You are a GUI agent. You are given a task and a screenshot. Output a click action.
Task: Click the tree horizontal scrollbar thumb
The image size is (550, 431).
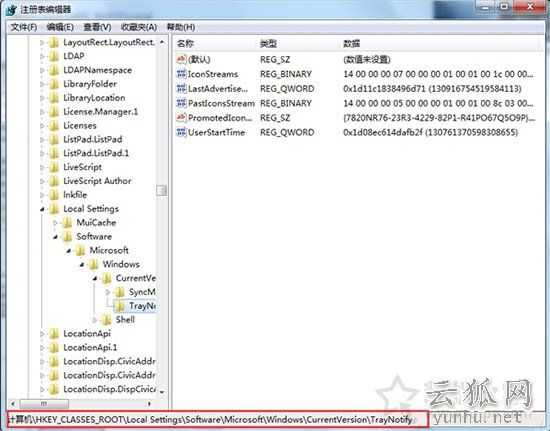[44, 404]
